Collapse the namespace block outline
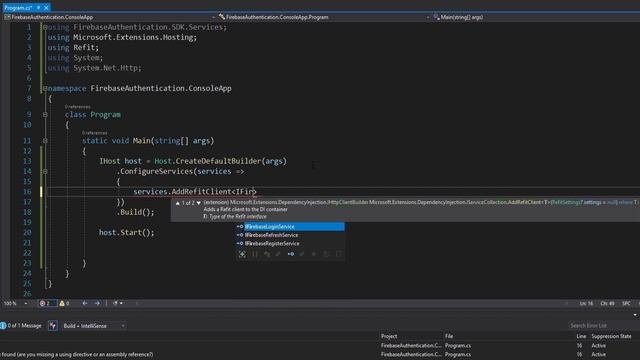Viewport: 640px width, 360px height. pos(45,89)
